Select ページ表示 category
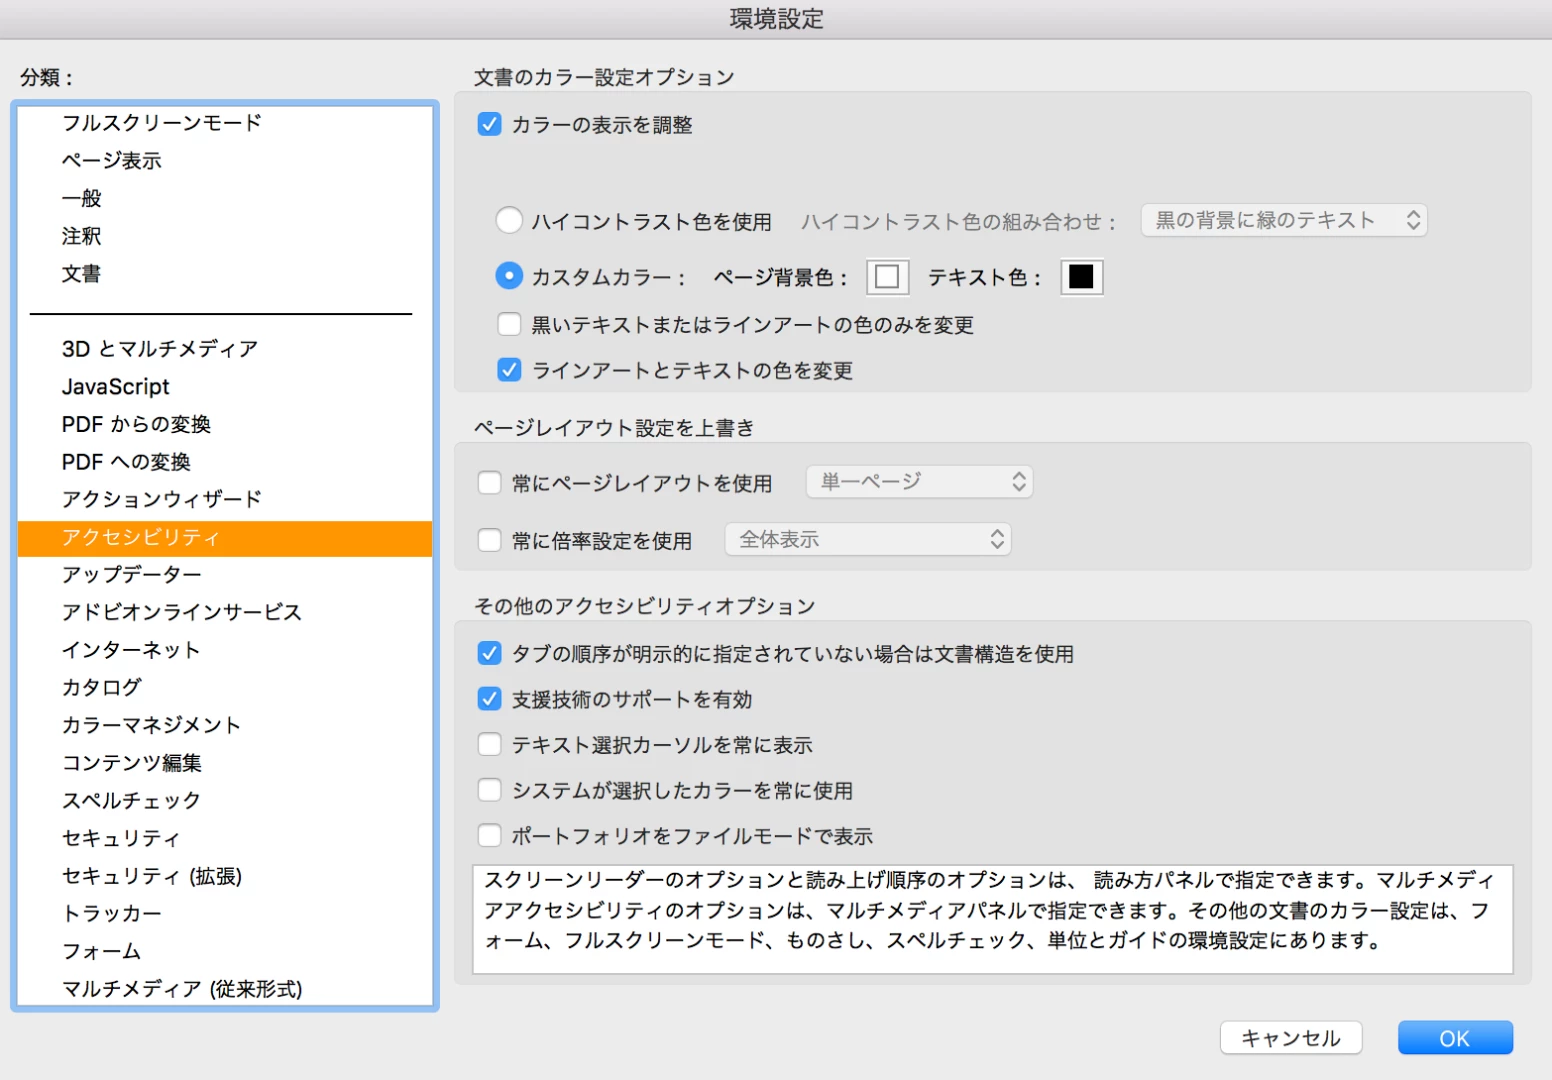 tap(225, 161)
